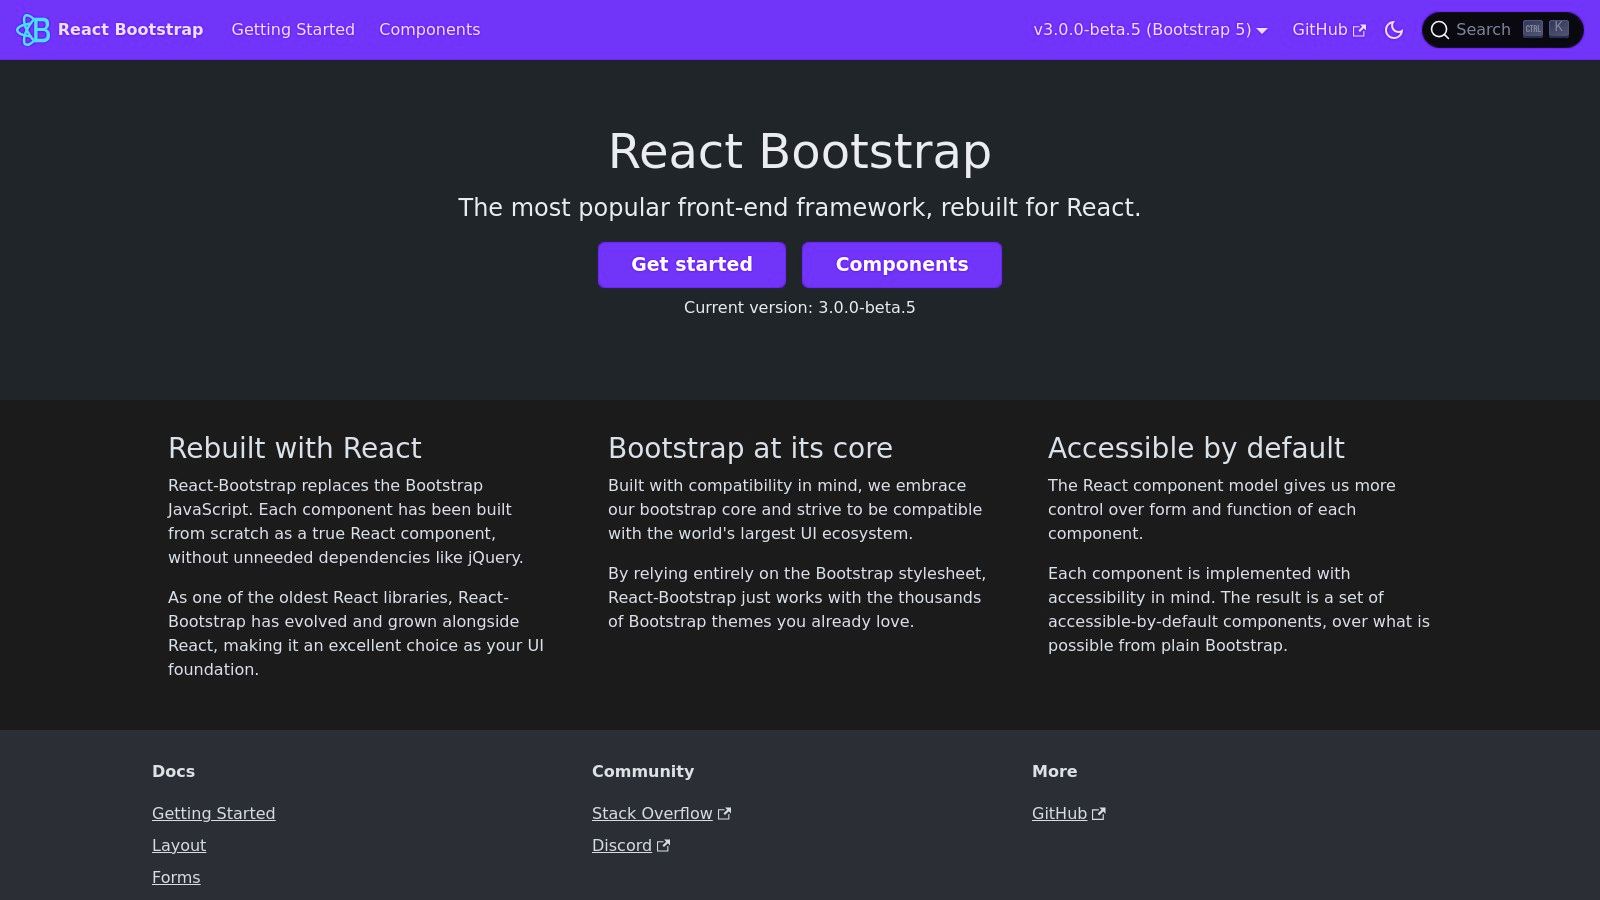Click the external-link icon beside Stack Overflow
Viewport: 1600px width, 900px height.
click(724, 813)
